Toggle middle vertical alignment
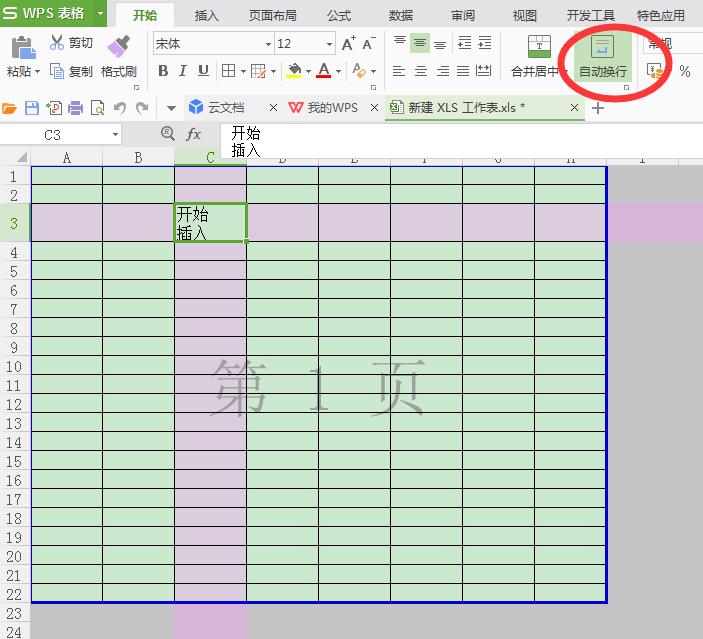 pos(420,43)
